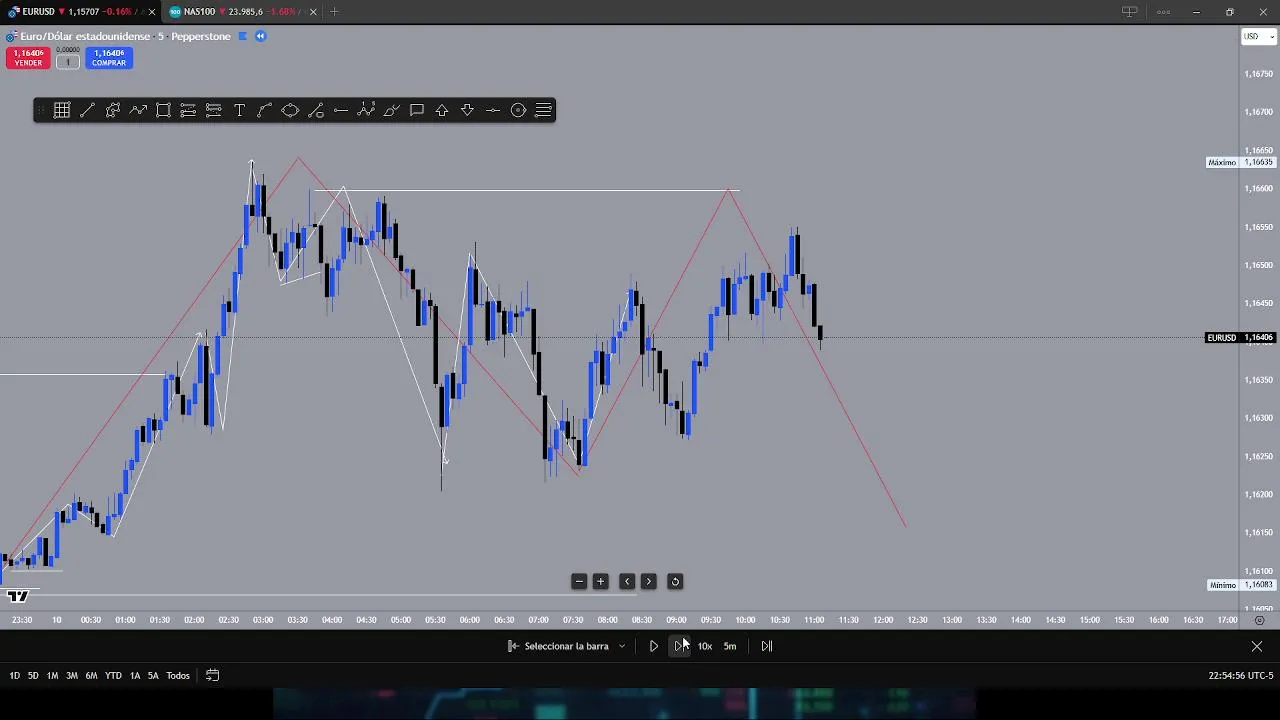Select the second stacked horizontal-lines tool before the T
1280x720 pixels.
click(x=214, y=110)
